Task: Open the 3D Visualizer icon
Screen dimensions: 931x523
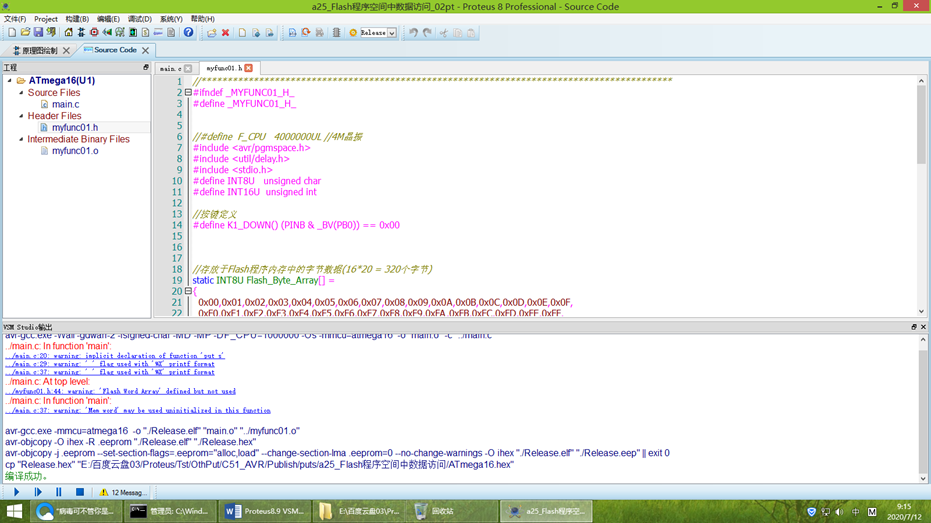Action: point(107,33)
